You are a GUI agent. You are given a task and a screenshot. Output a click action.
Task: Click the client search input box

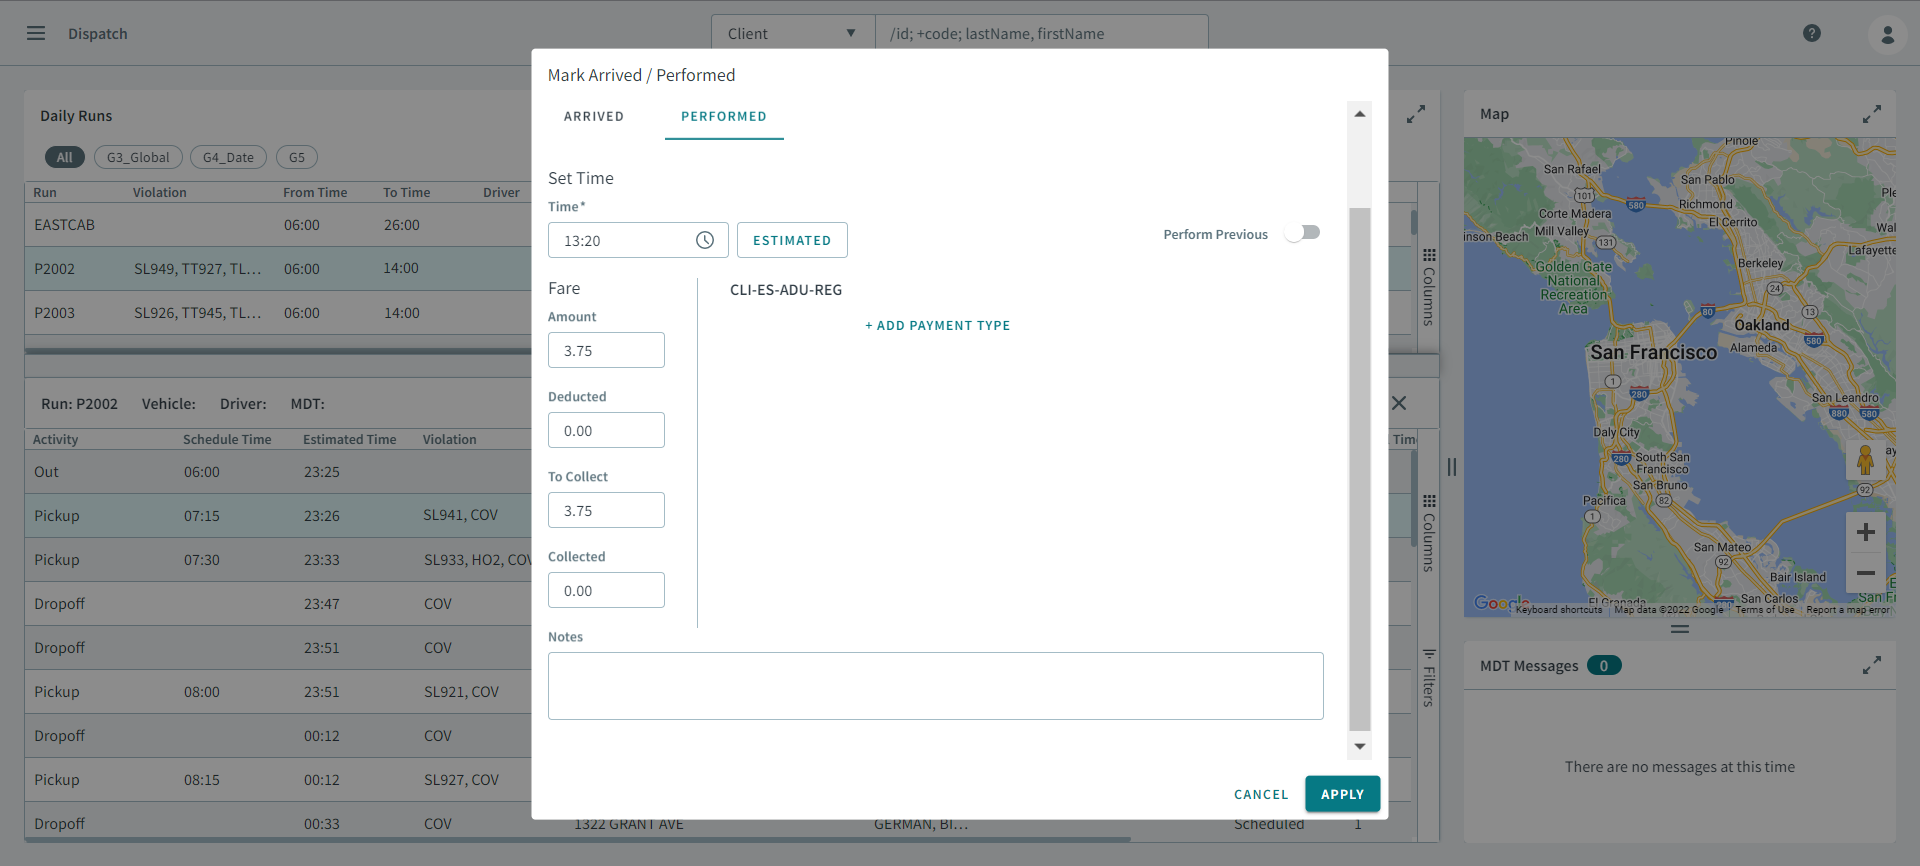pyautogui.click(x=1041, y=33)
